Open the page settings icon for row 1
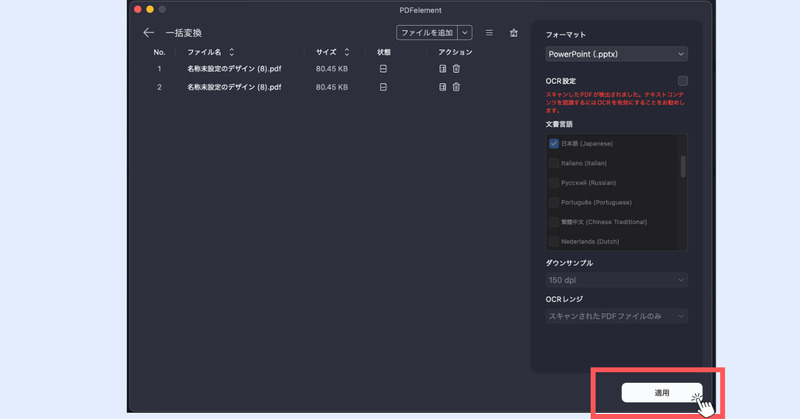800x419 pixels. (442, 69)
